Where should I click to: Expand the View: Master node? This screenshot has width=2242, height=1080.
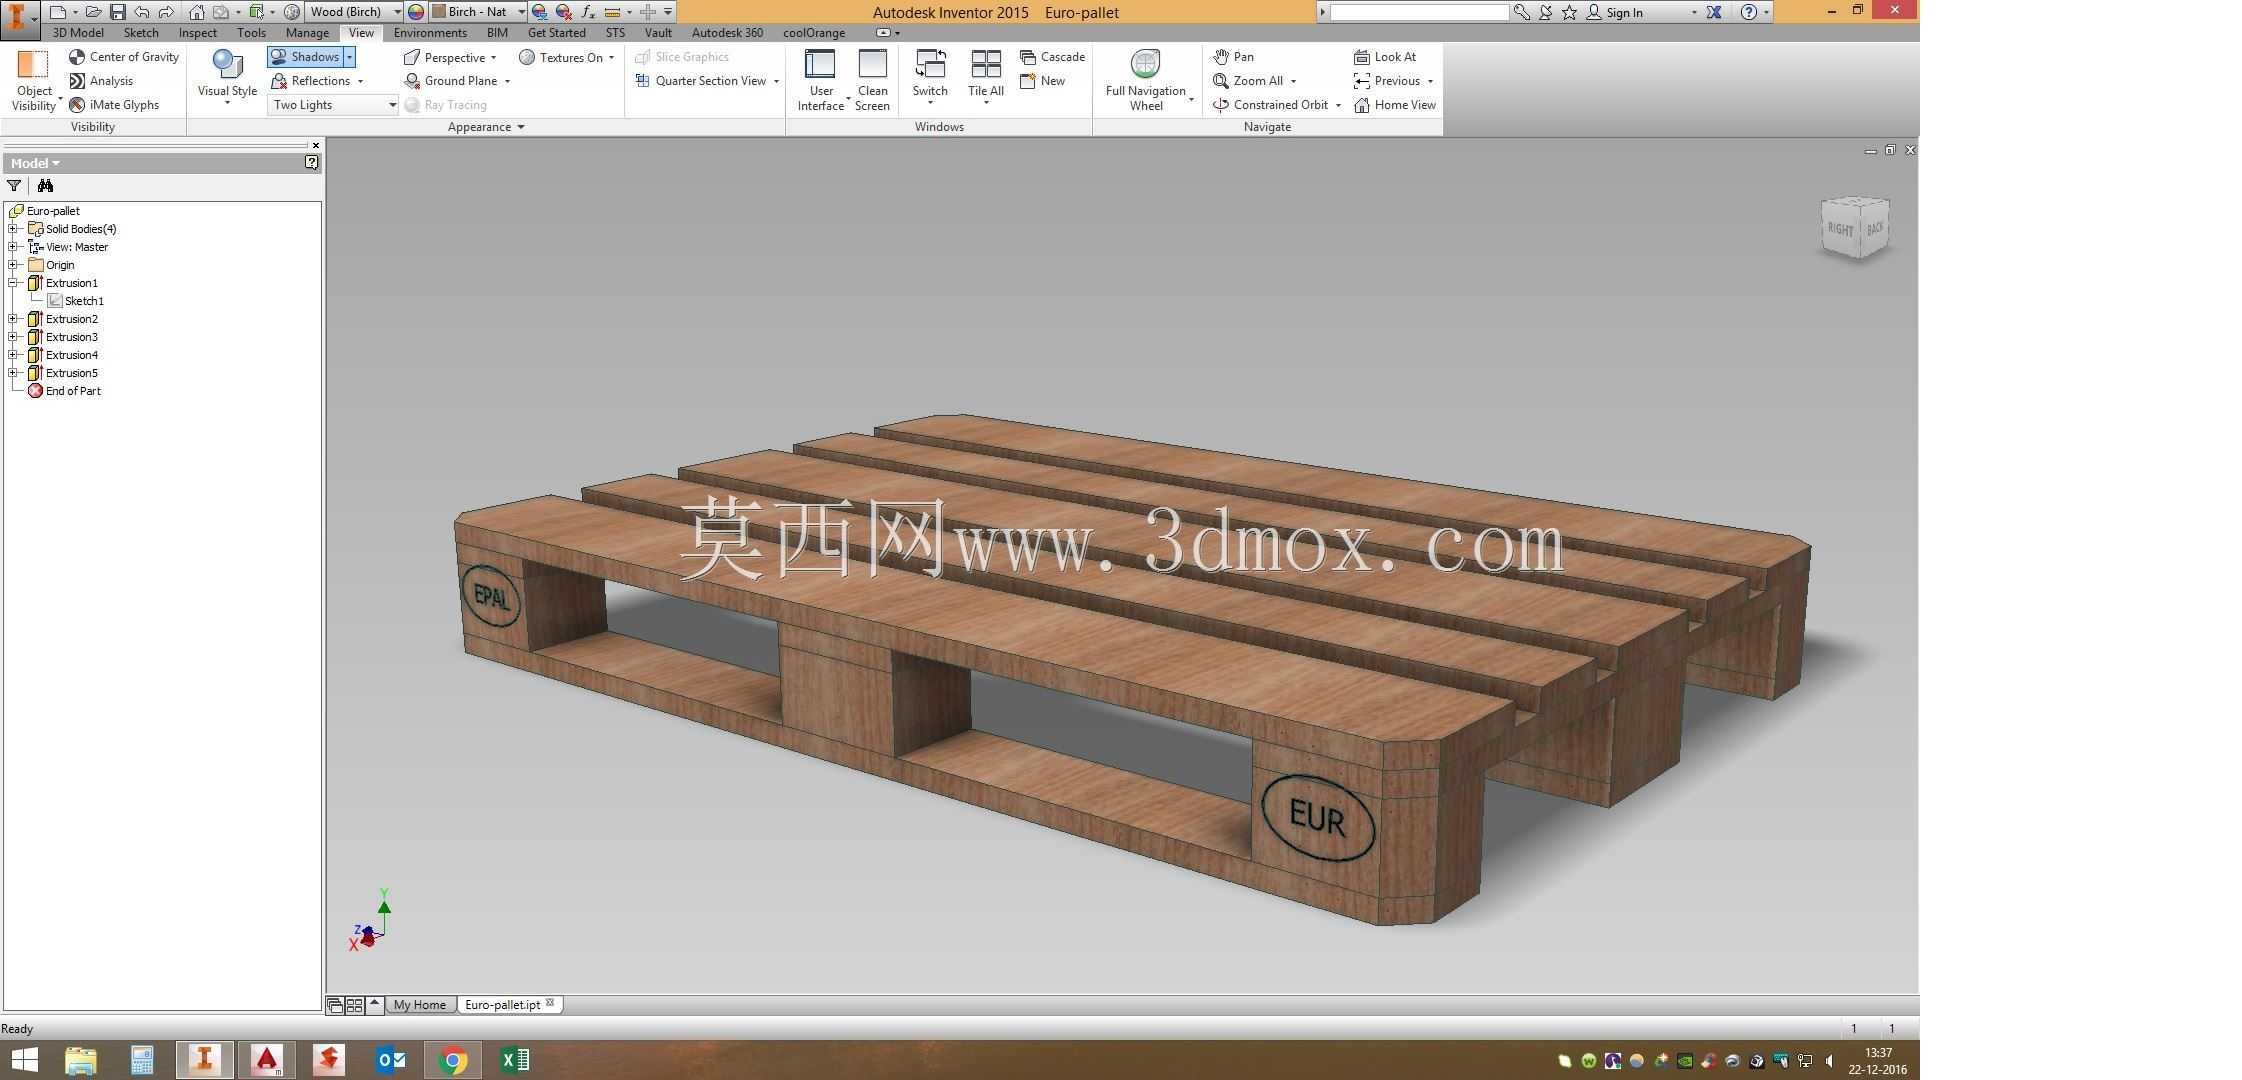[x=14, y=247]
